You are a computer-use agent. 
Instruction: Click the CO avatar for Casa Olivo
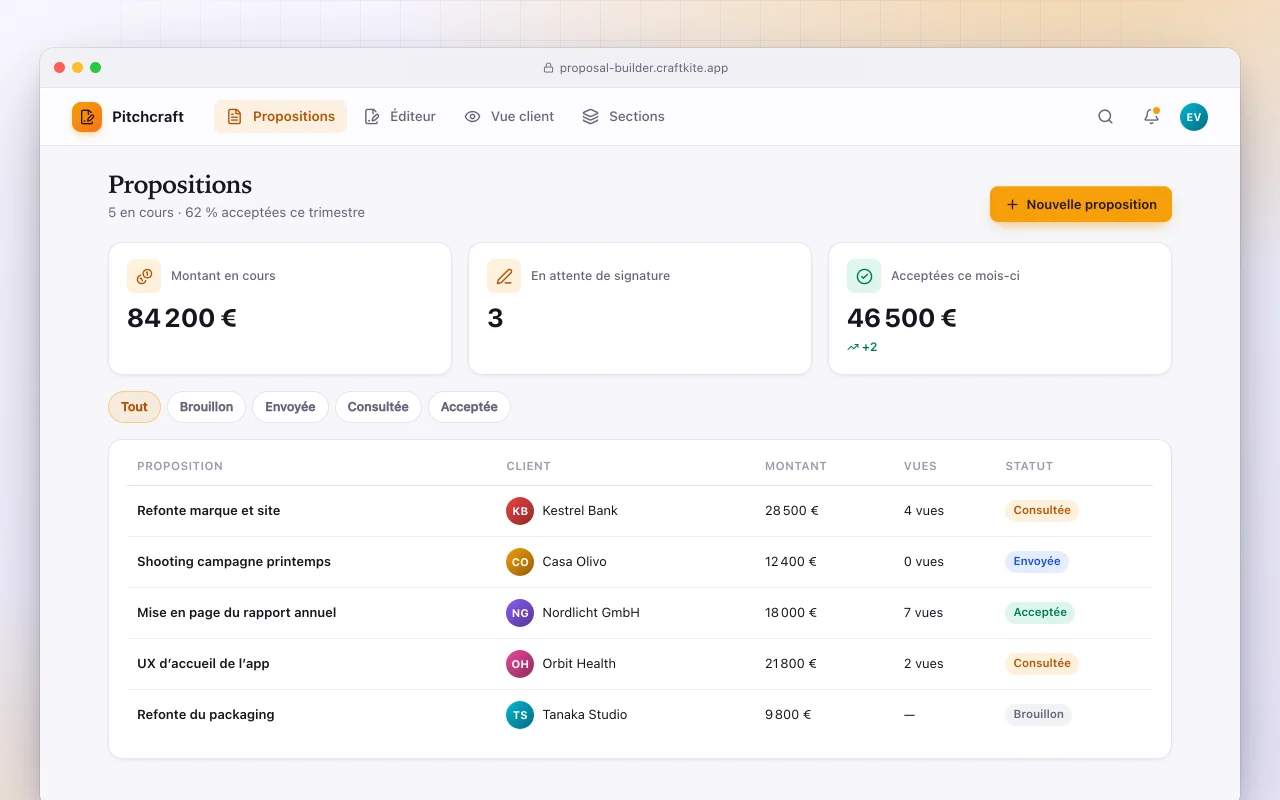520,562
